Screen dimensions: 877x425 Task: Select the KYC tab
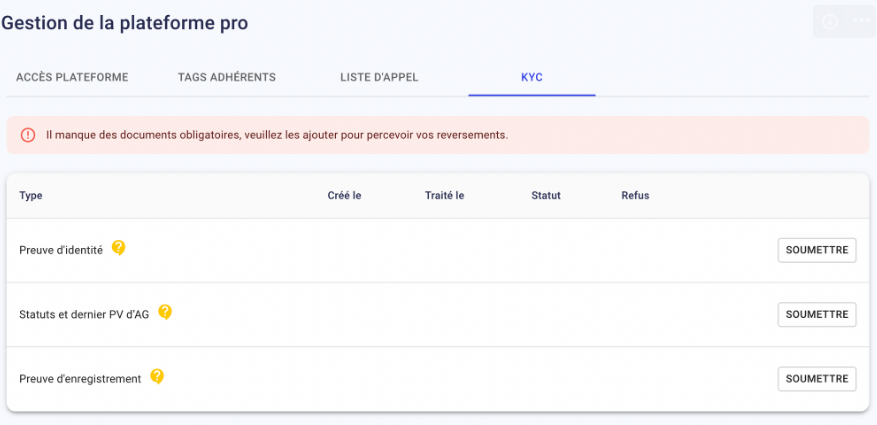click(x=532, y=77)
